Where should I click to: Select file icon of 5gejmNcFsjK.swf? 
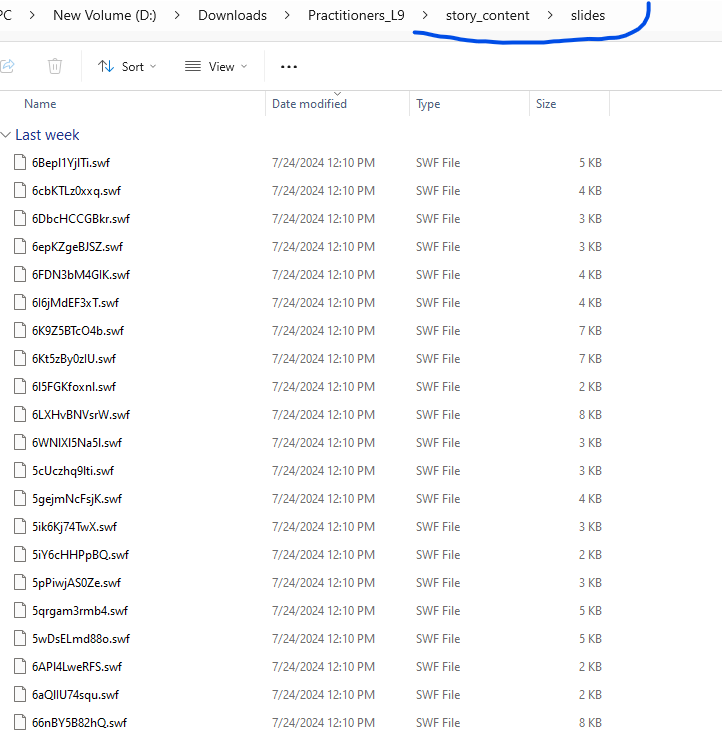[20, 499]
